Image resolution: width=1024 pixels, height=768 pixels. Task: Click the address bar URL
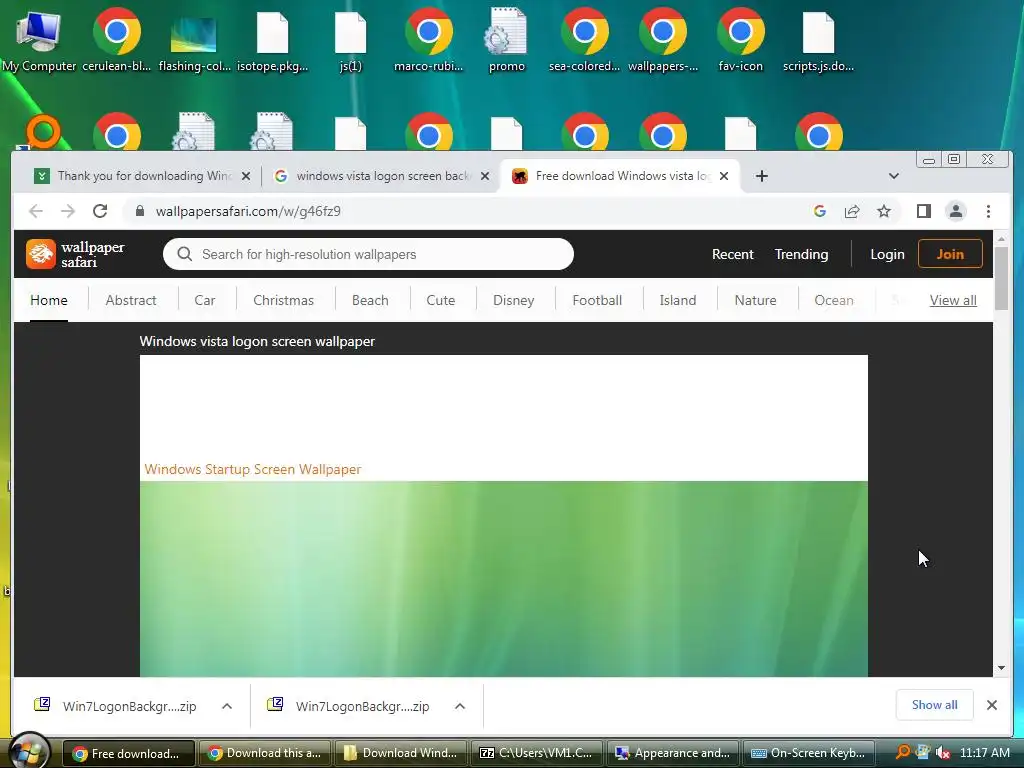248,211
